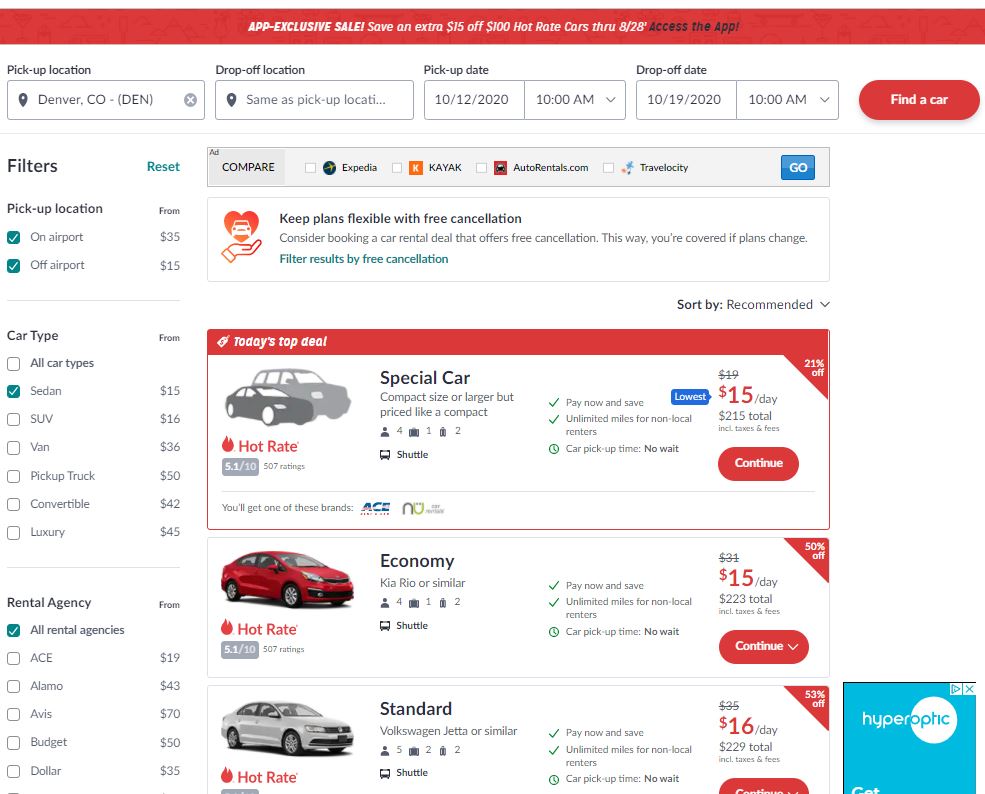Viewport: 985px width, 794px height.
Task: Check the Dollar rental agency
Action: 13,771
